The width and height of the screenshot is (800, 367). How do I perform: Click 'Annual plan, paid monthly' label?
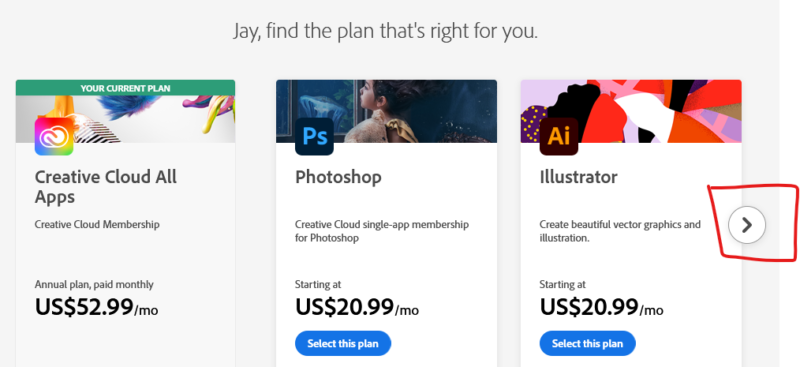pos(94,284)
